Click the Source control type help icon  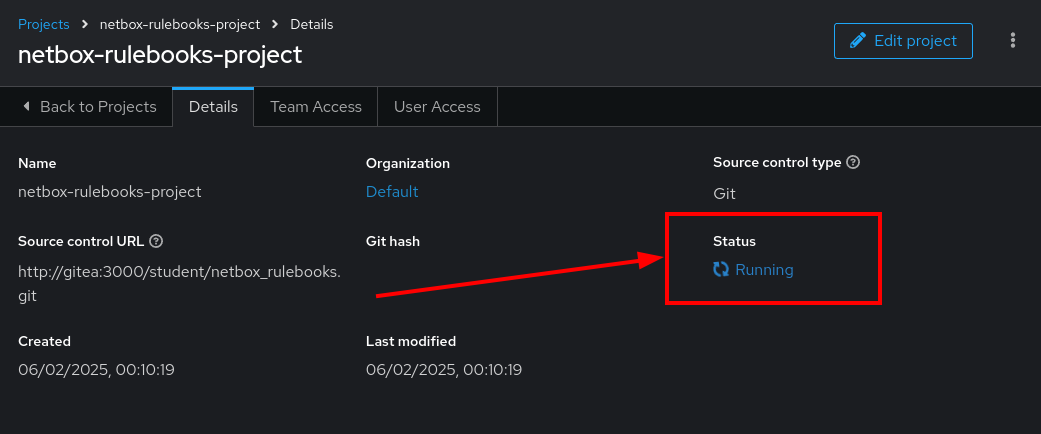click(854, 163)
